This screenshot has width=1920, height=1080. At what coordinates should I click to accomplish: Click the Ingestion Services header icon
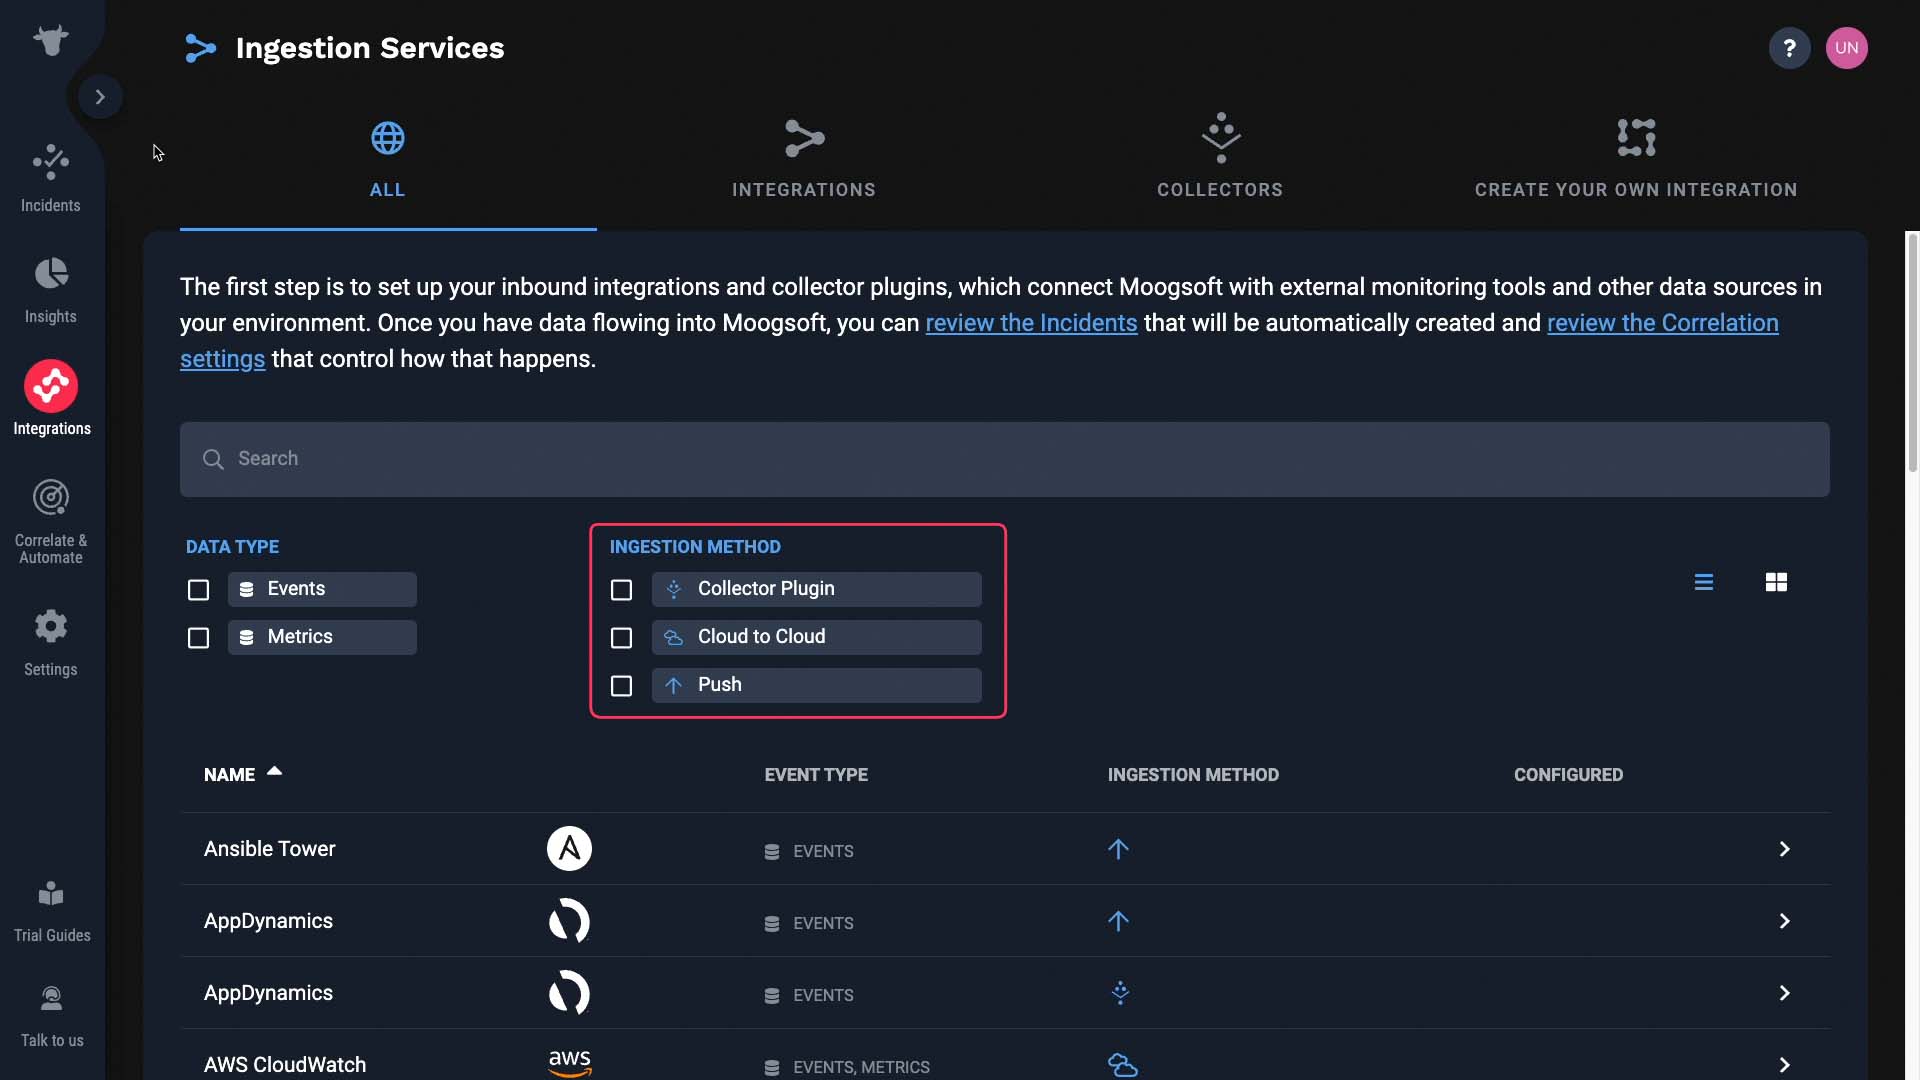tap(200, 48)
